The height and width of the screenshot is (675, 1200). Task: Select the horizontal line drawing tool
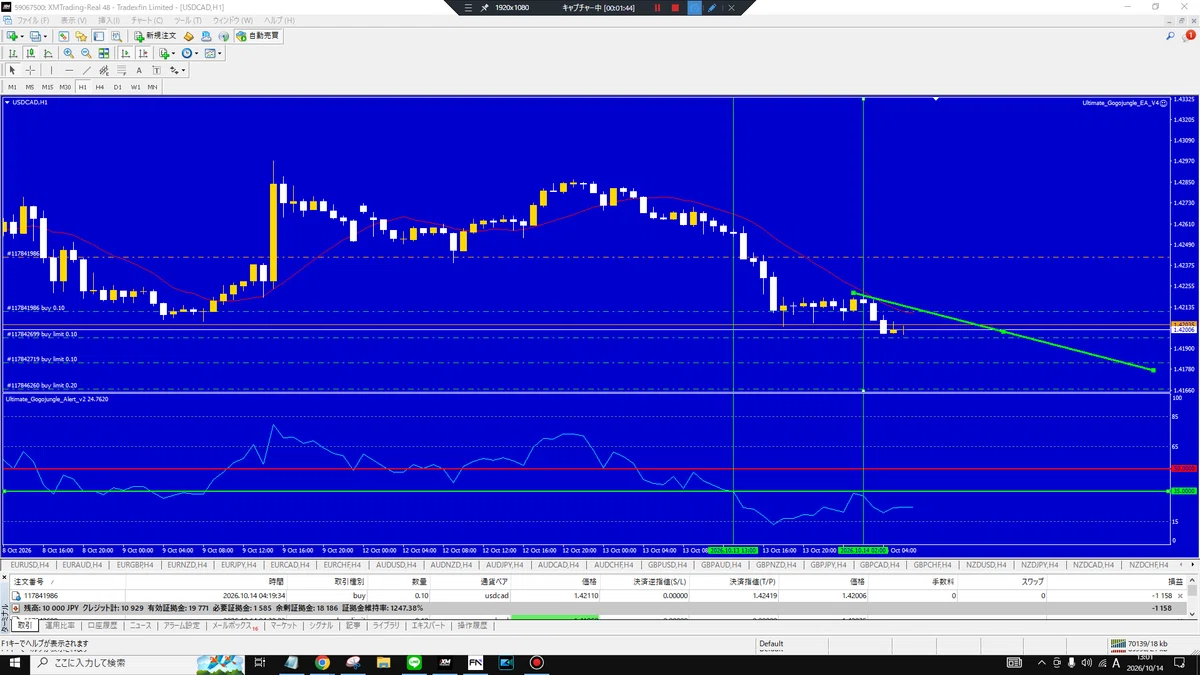point(68,70)
